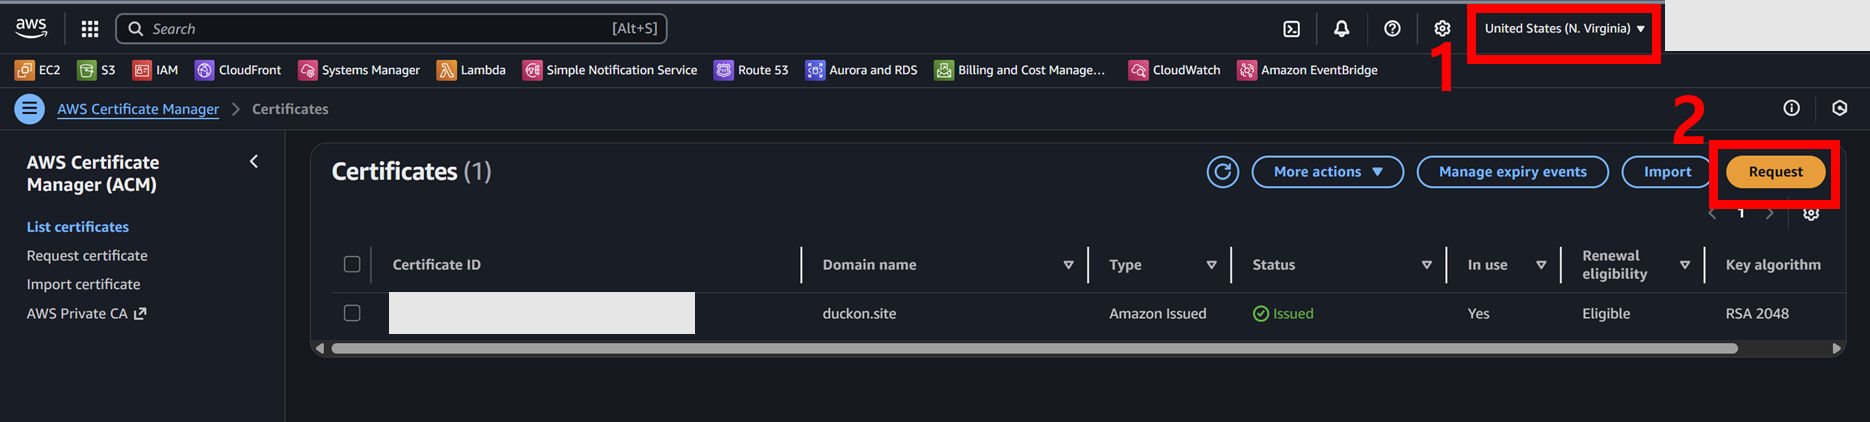This screenshot has width=1870, height=422.
Task: Open the CloudShell terminal icon
Action: pos(1292,29)
